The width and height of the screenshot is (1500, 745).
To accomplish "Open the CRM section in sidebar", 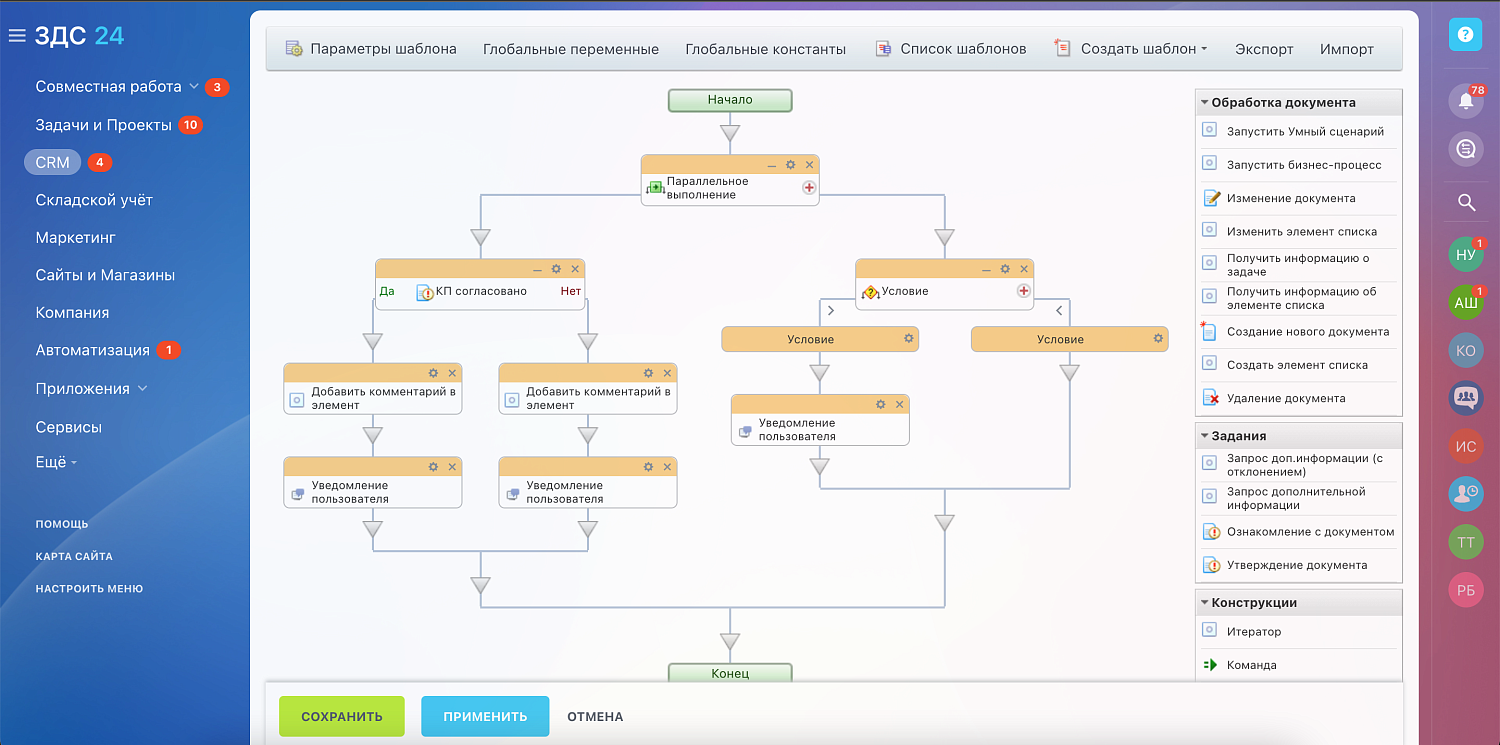I will (52, 161).
